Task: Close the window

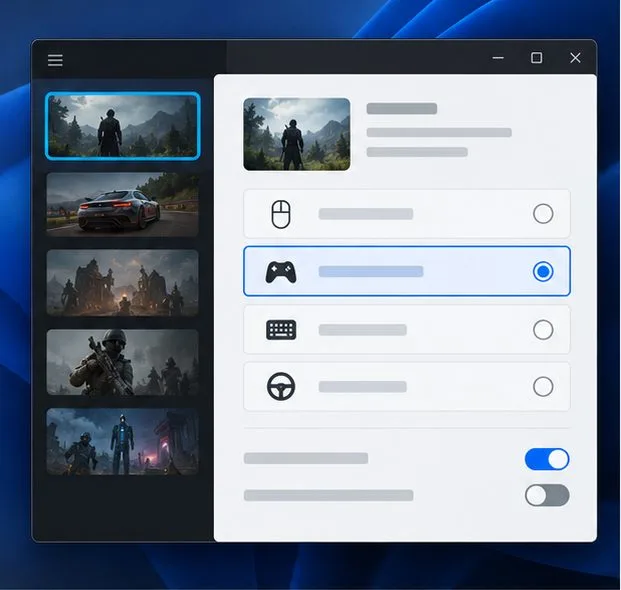Action: (575, 58)
